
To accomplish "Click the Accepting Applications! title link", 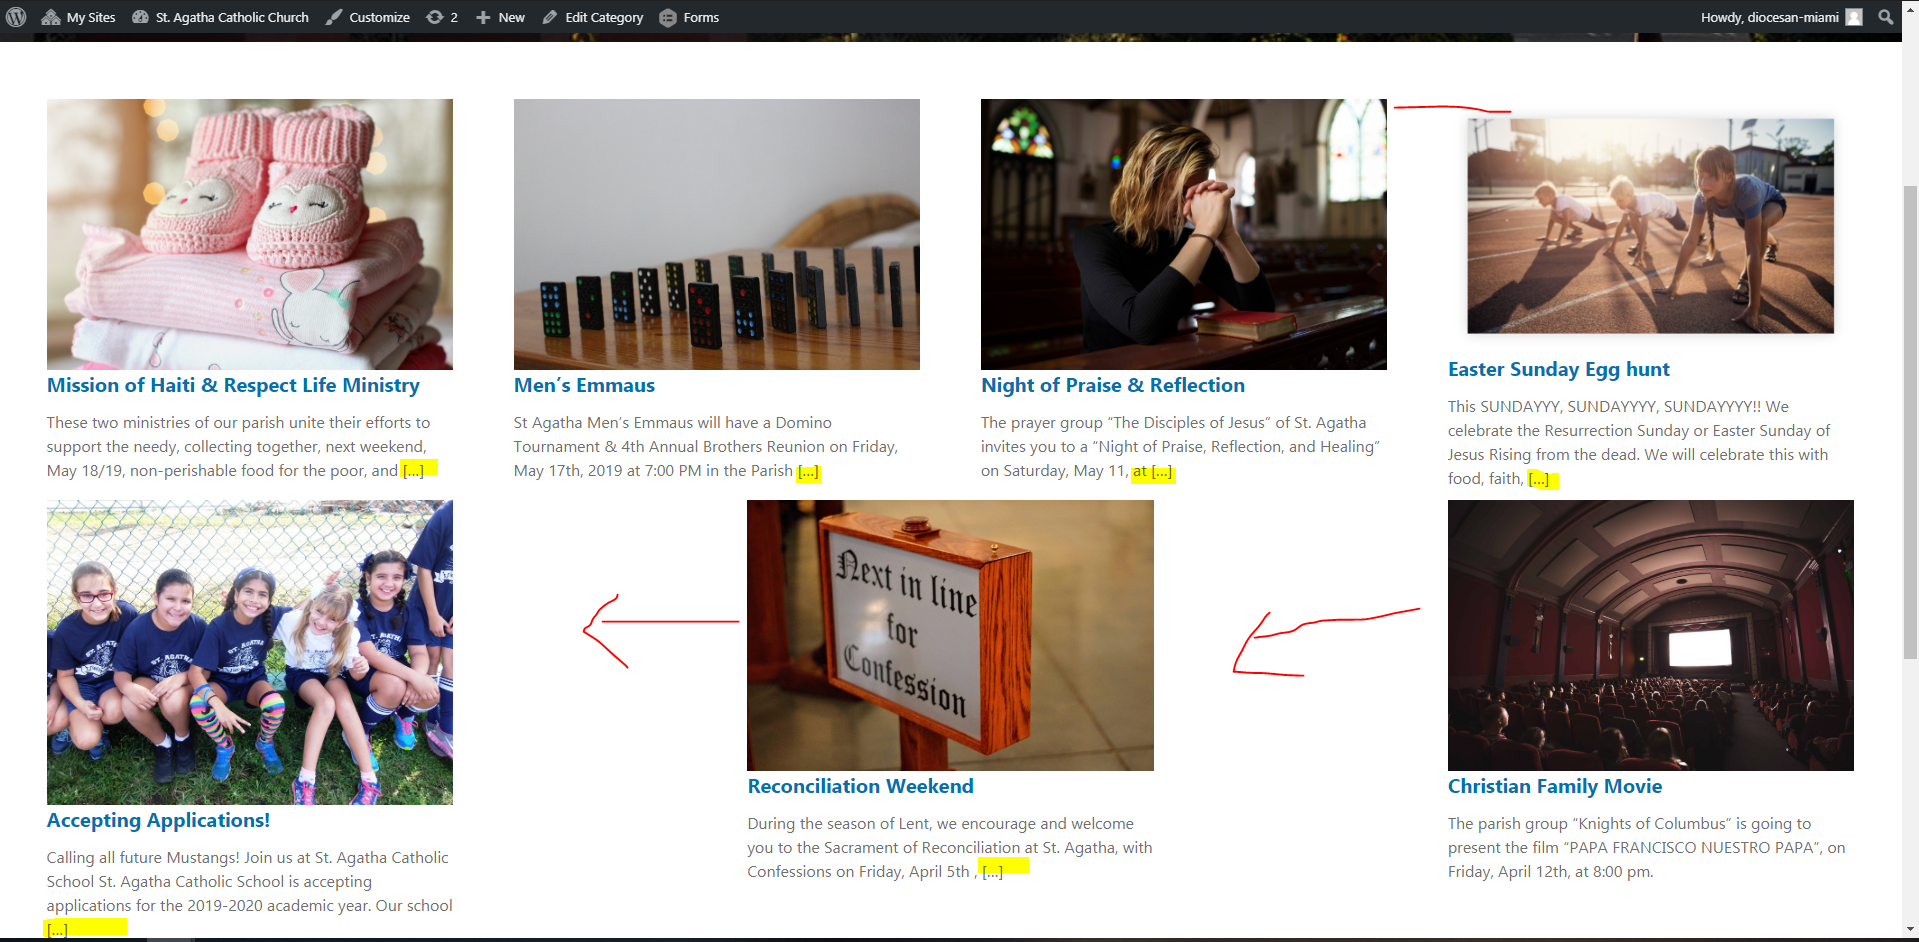I will click(158, 820).
